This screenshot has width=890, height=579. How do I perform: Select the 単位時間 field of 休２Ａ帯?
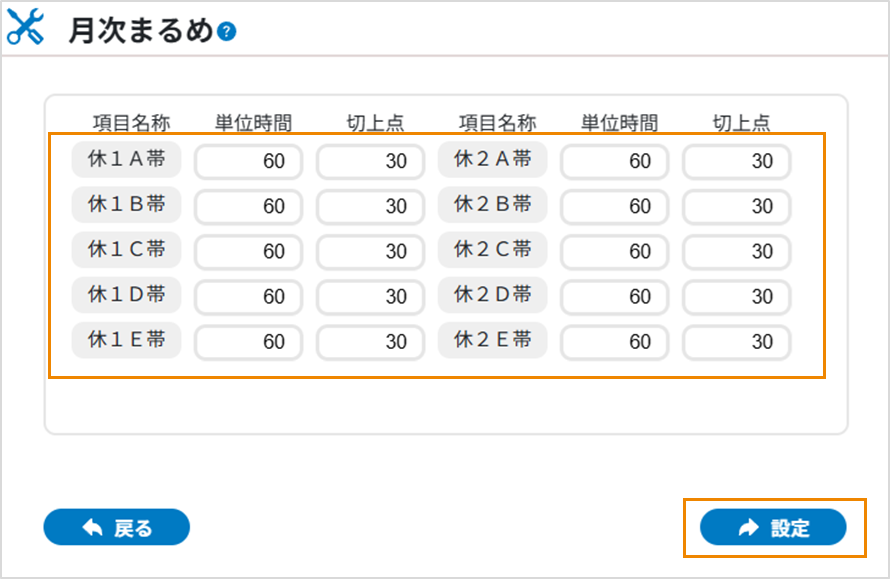614,160
